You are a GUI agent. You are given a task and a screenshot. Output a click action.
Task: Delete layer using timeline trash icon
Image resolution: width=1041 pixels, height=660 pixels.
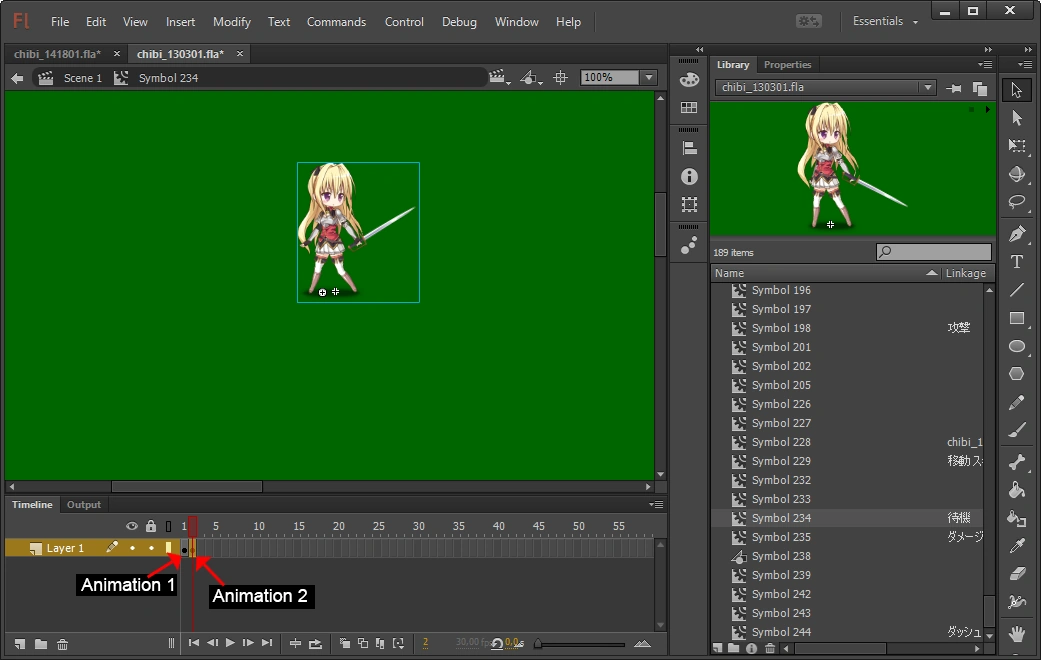click(x=62, y=644)
